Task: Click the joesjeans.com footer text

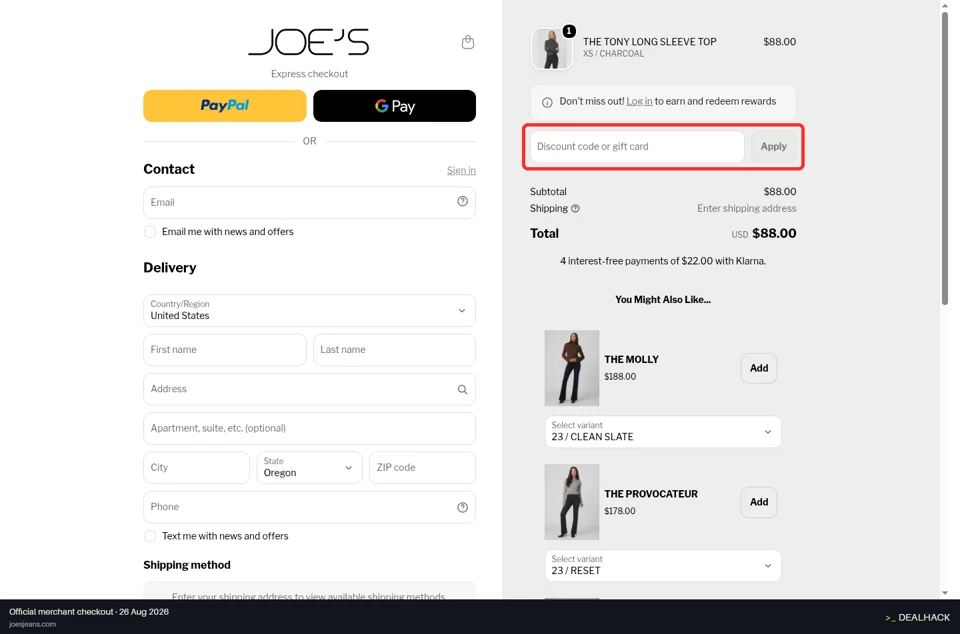Action: (32, 624)
